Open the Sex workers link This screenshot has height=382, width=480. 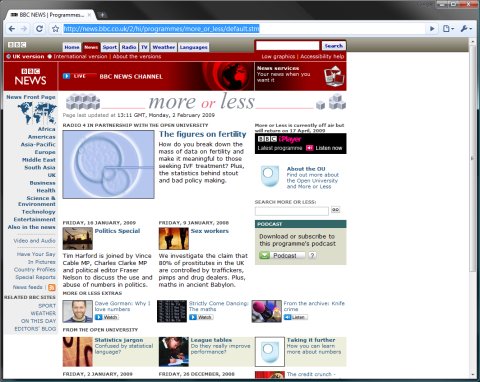210,231
